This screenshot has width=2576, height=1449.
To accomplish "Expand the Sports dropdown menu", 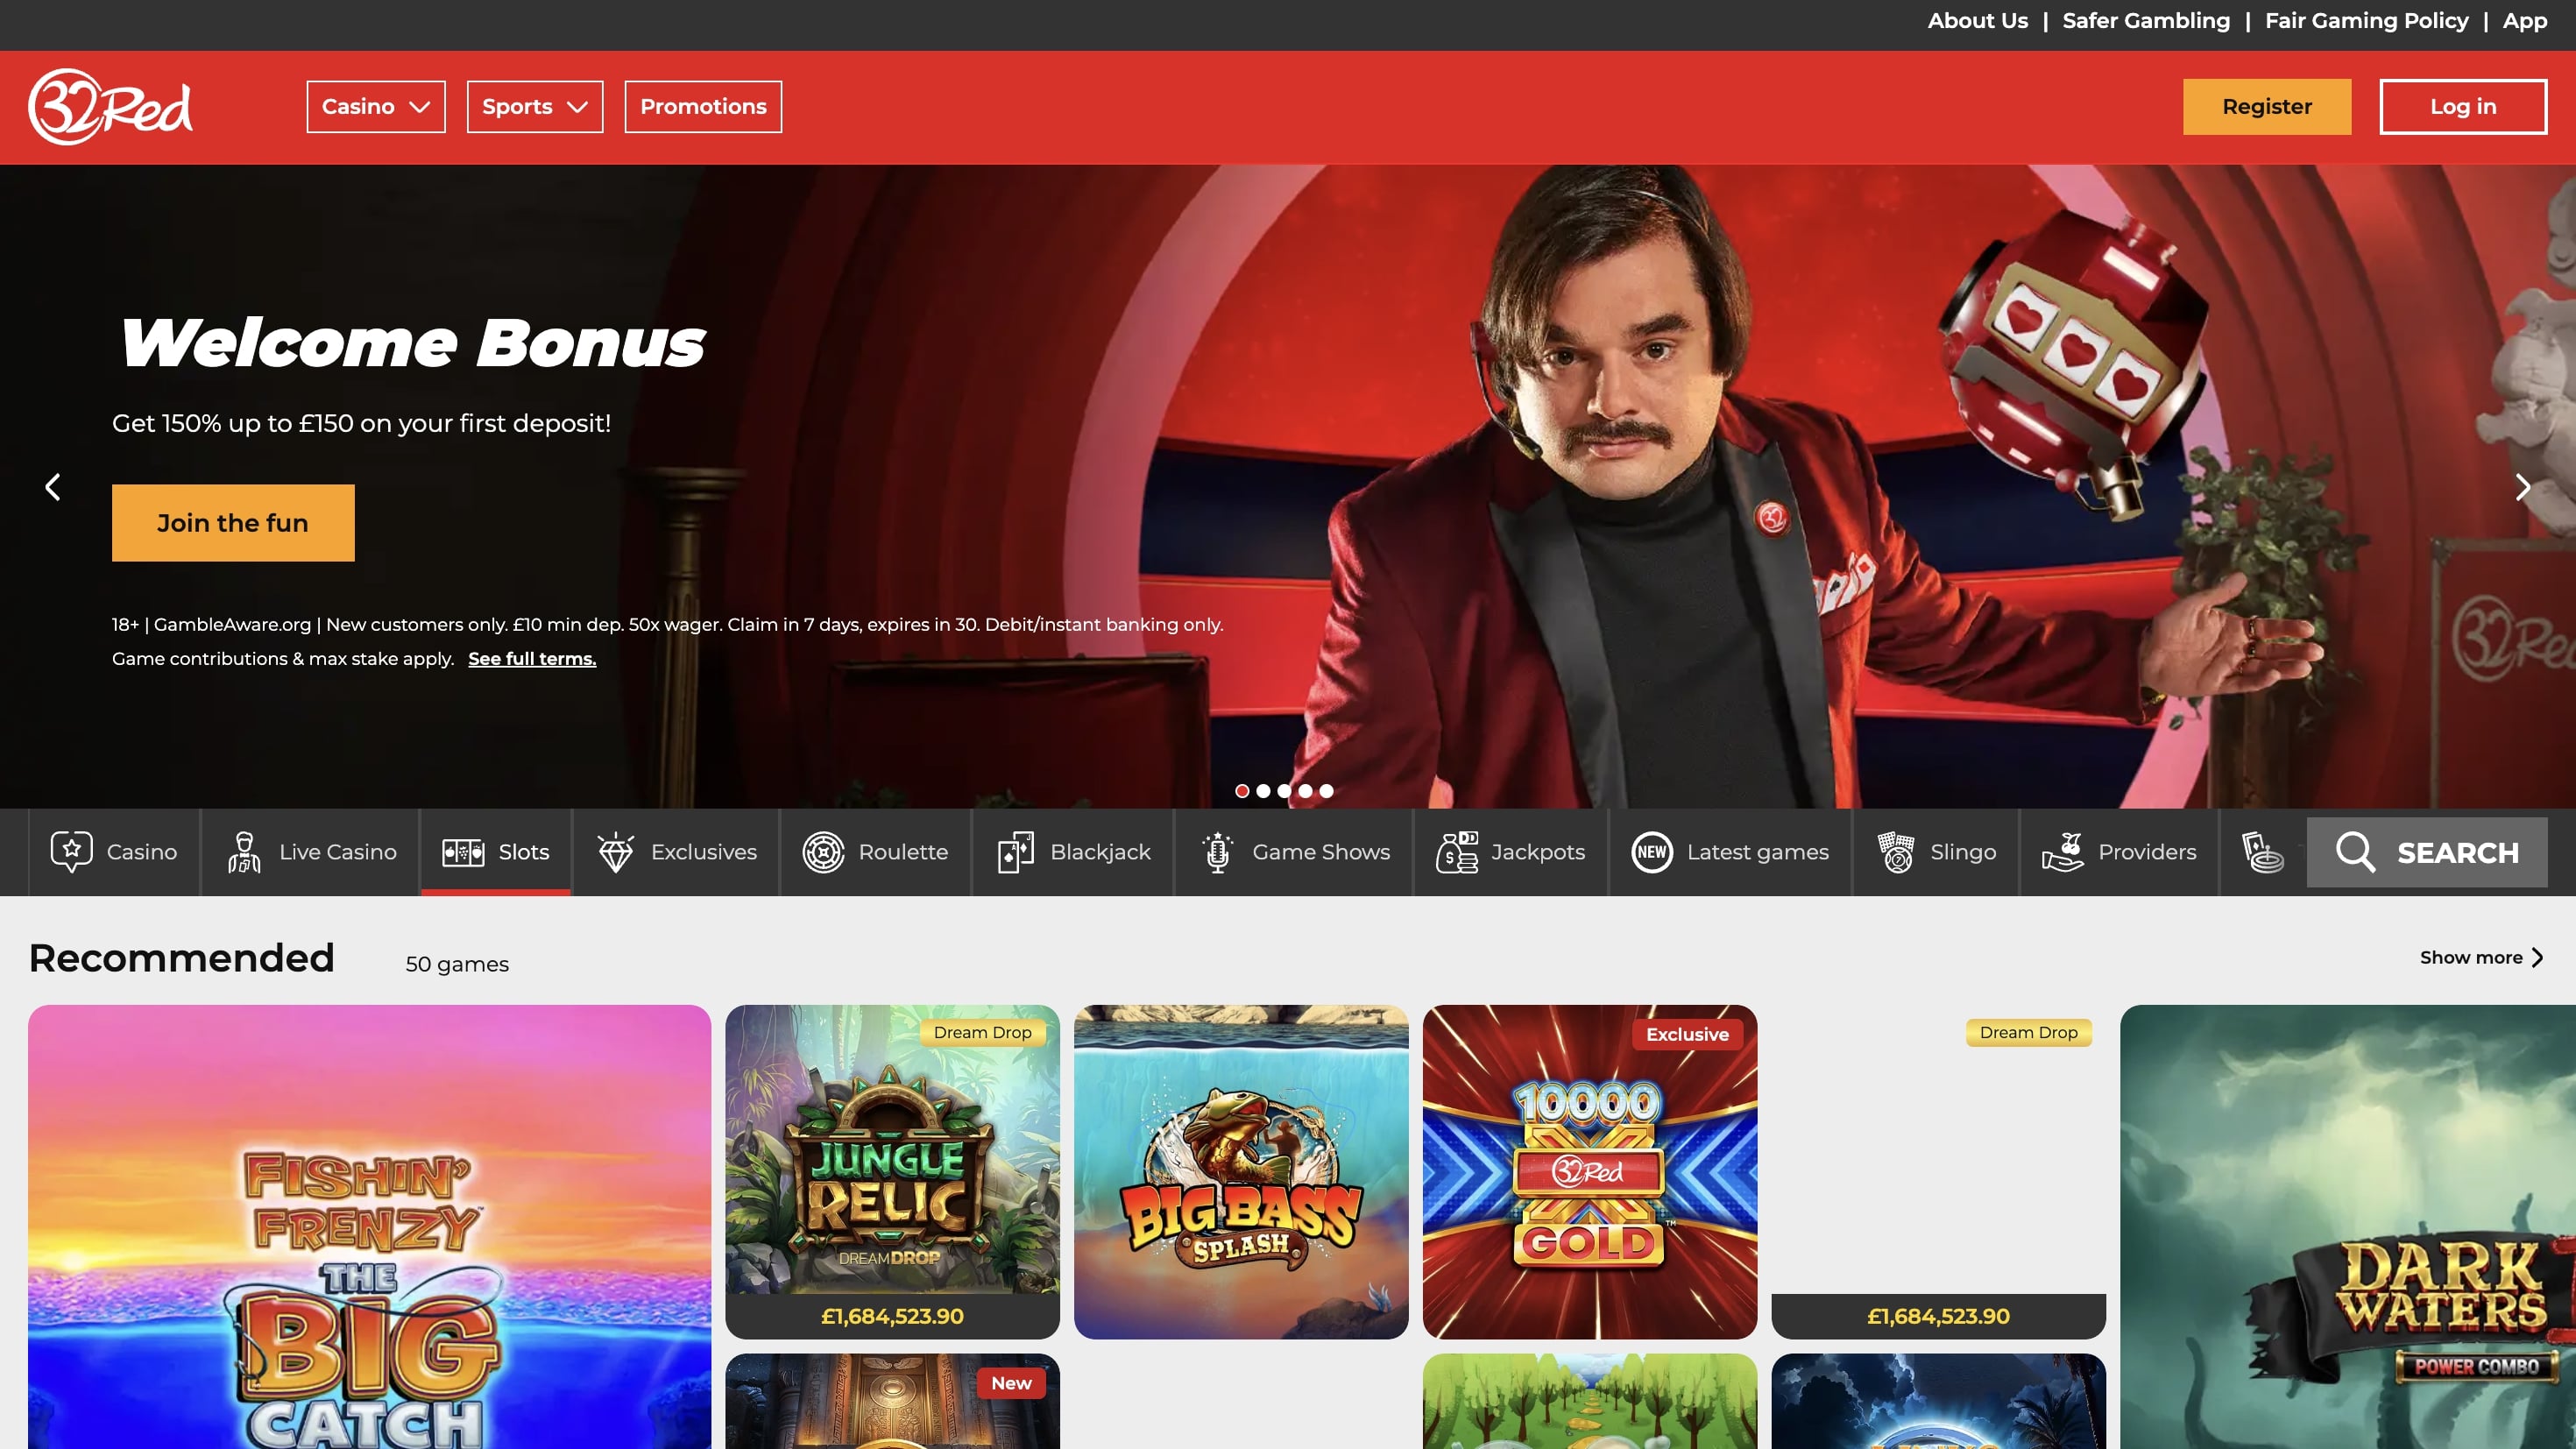I will click(534, 107).
